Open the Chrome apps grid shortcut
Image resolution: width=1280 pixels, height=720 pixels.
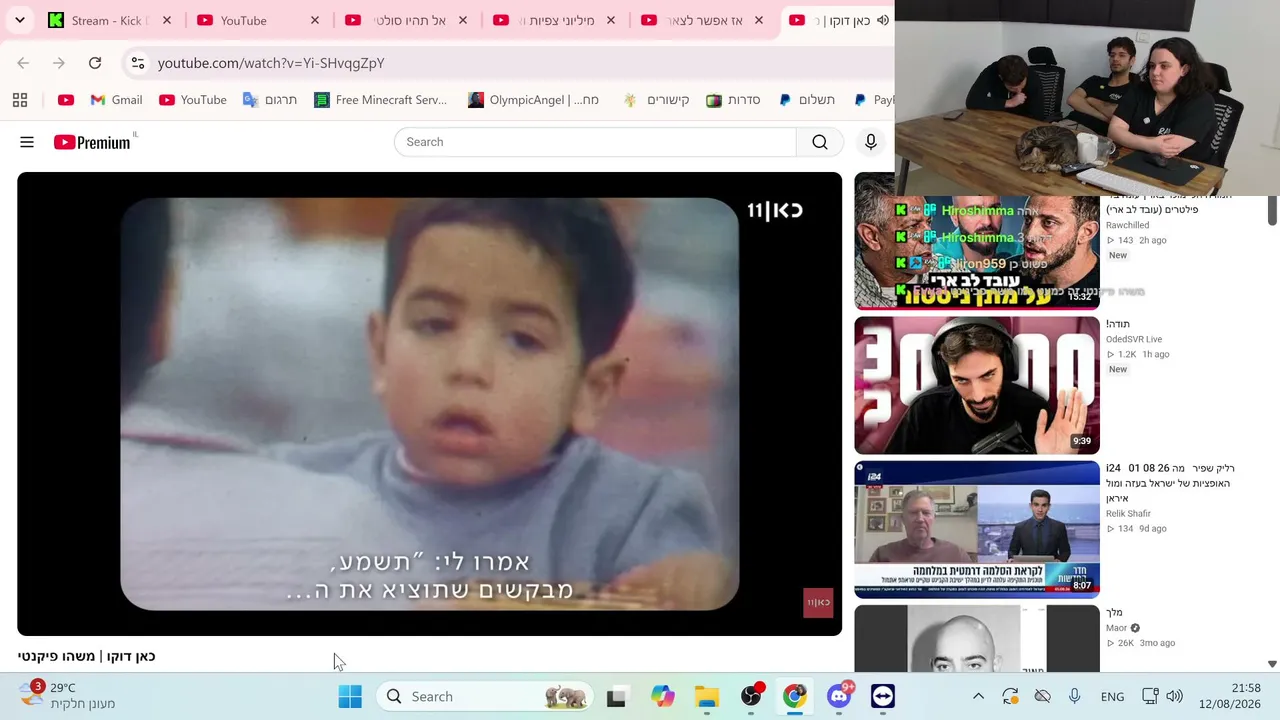click(x=20, y=100)
